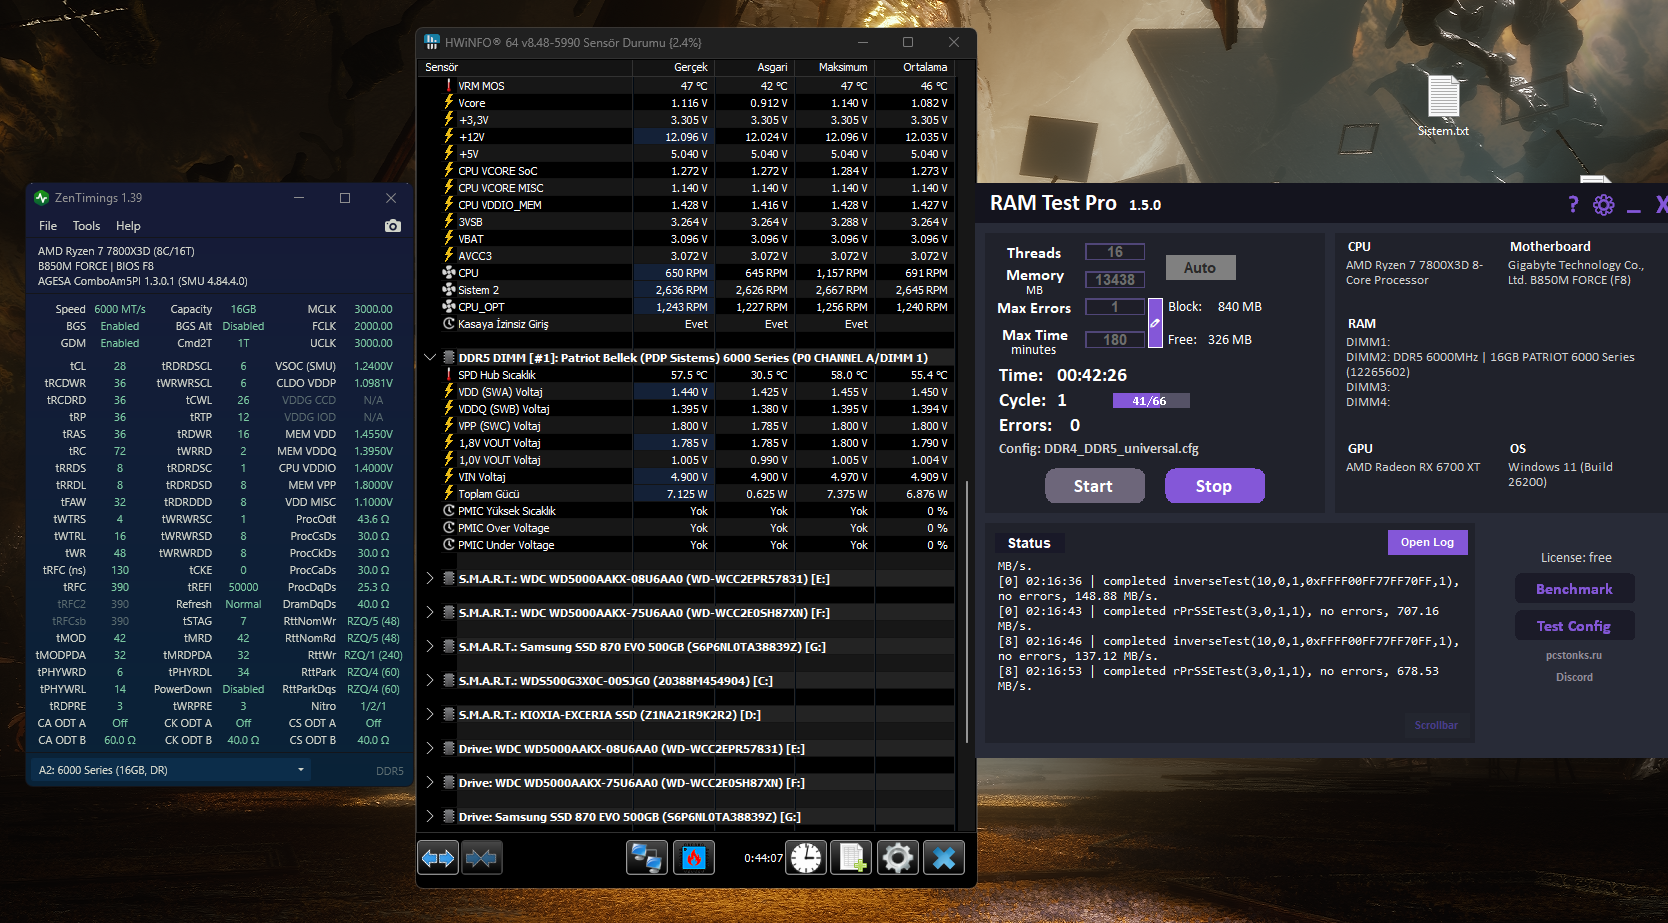This screenshot has width=1668, height=923.
Task: Collapse the DDR5 DIMM Patriot sensor group
Action: pos(430,357)
